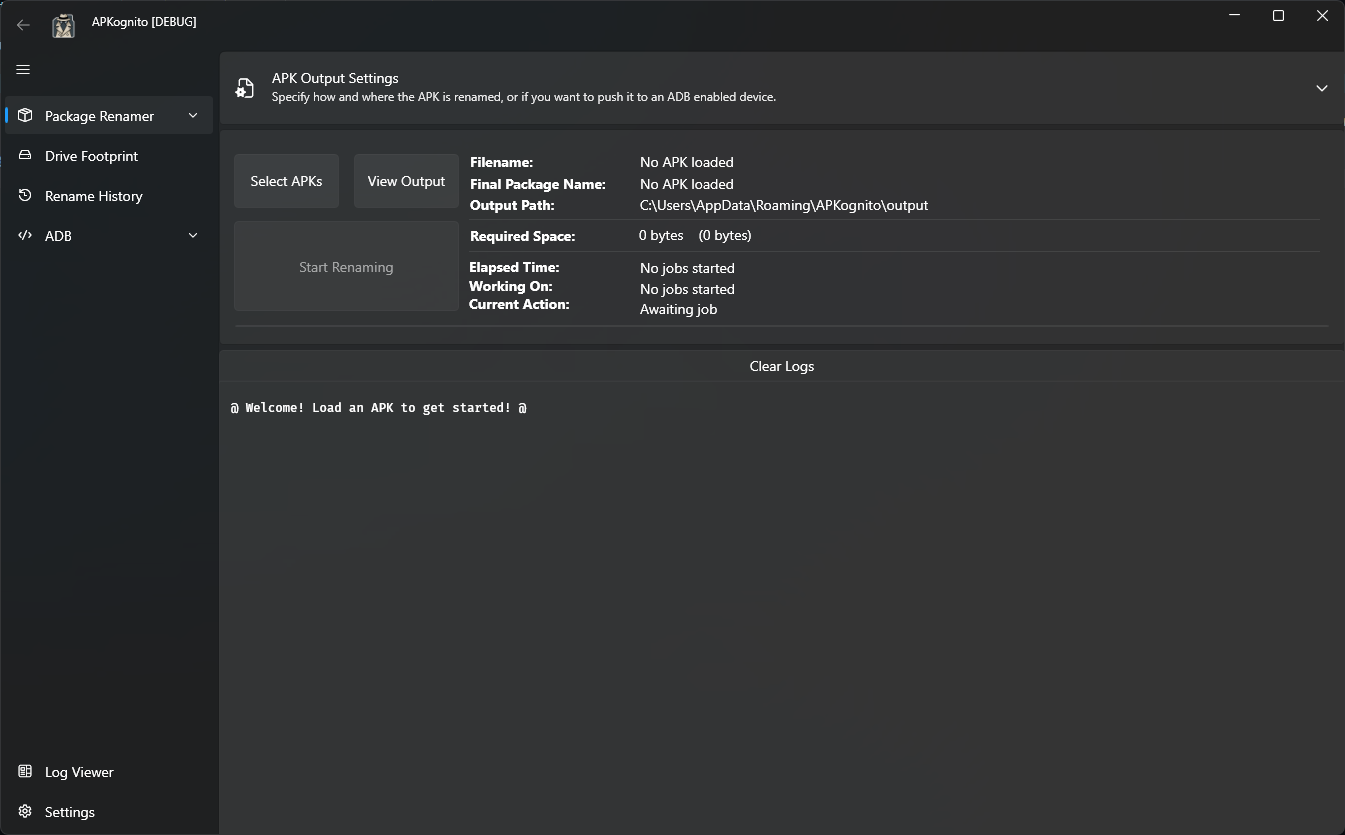Click the Start Renaming button
The height and width of the screenshot is (835, 1345).
346,267
